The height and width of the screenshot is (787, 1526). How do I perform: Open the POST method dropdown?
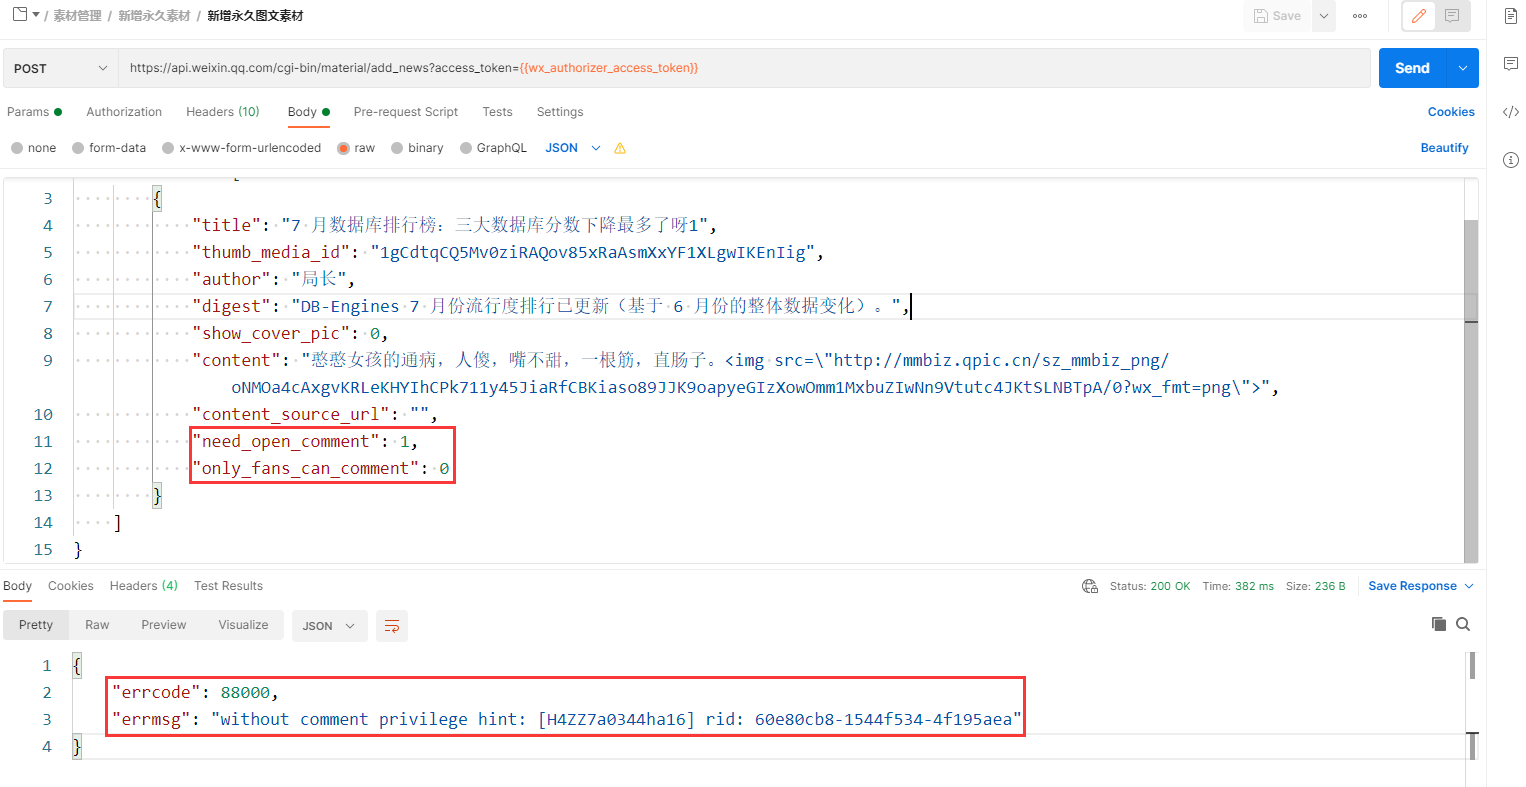(60, 68)
